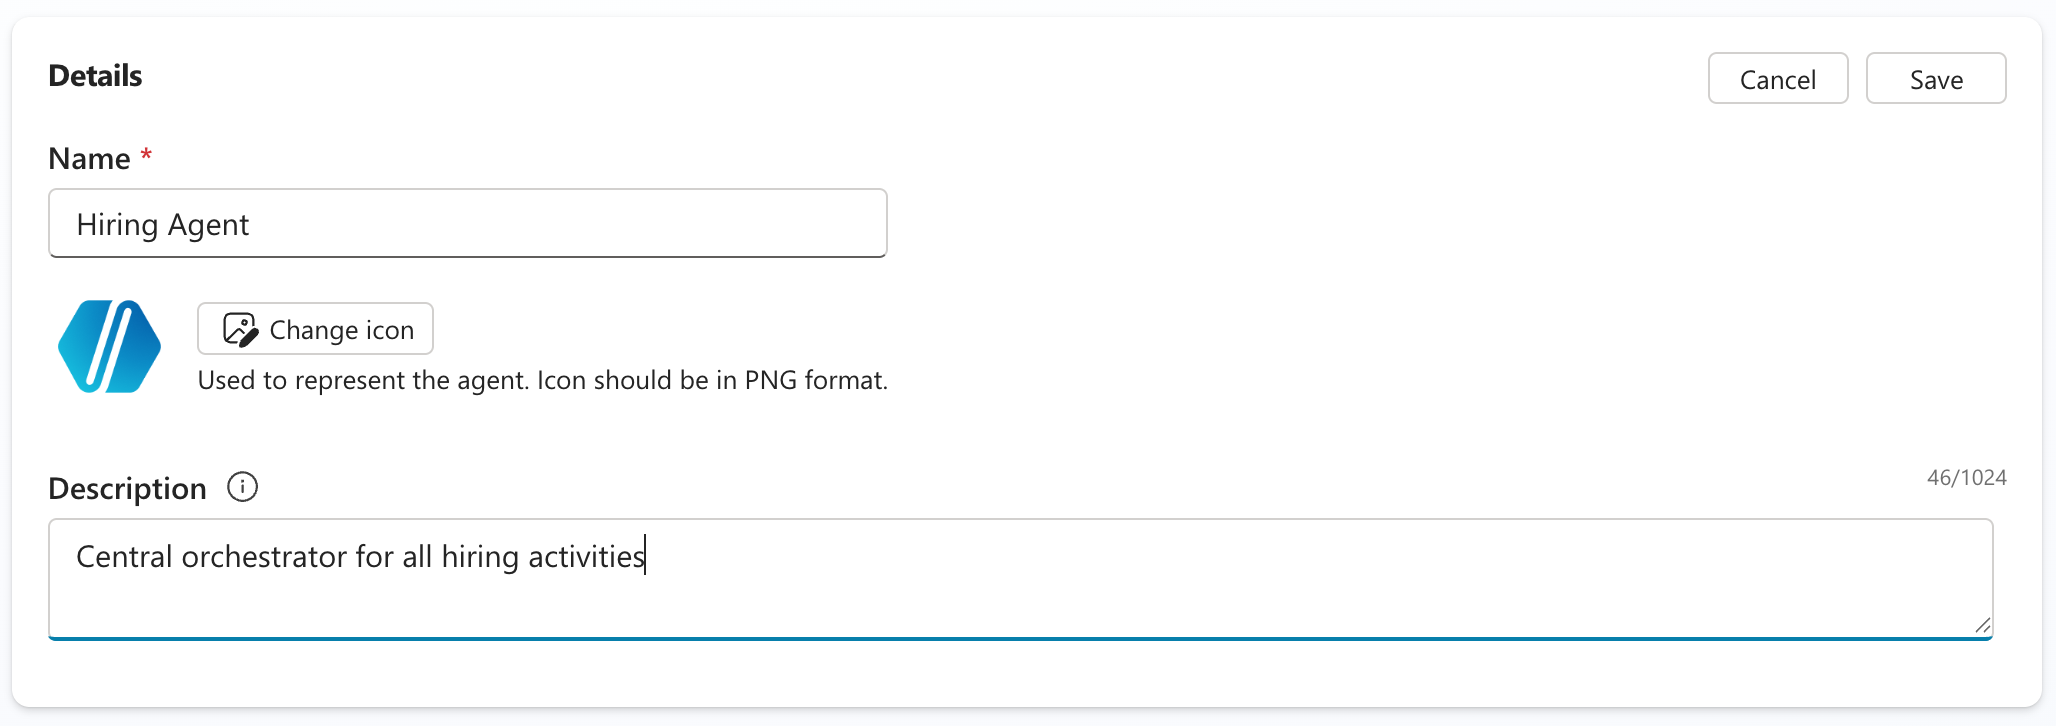Save the agent details
The image size is (2056, 726).
coord(1935,79)
